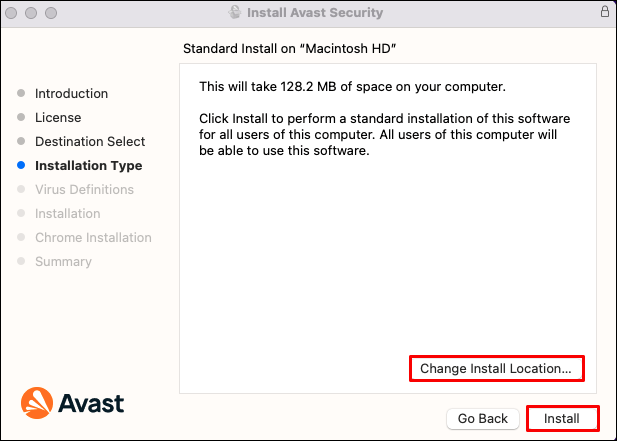Screen dimensions: 617x441
Task: Click the installer package icon in title
Action: coord(233,12)
